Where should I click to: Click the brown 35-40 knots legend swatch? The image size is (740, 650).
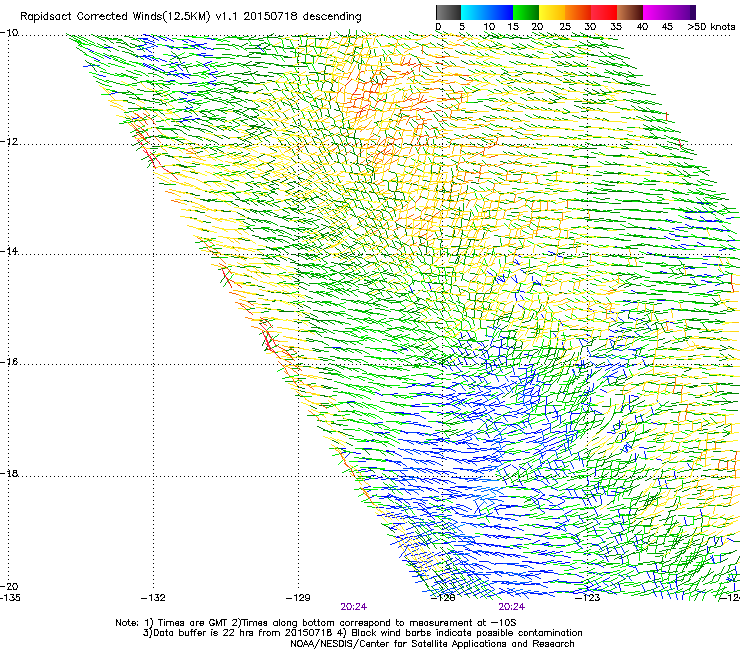(x=630, y=12)
